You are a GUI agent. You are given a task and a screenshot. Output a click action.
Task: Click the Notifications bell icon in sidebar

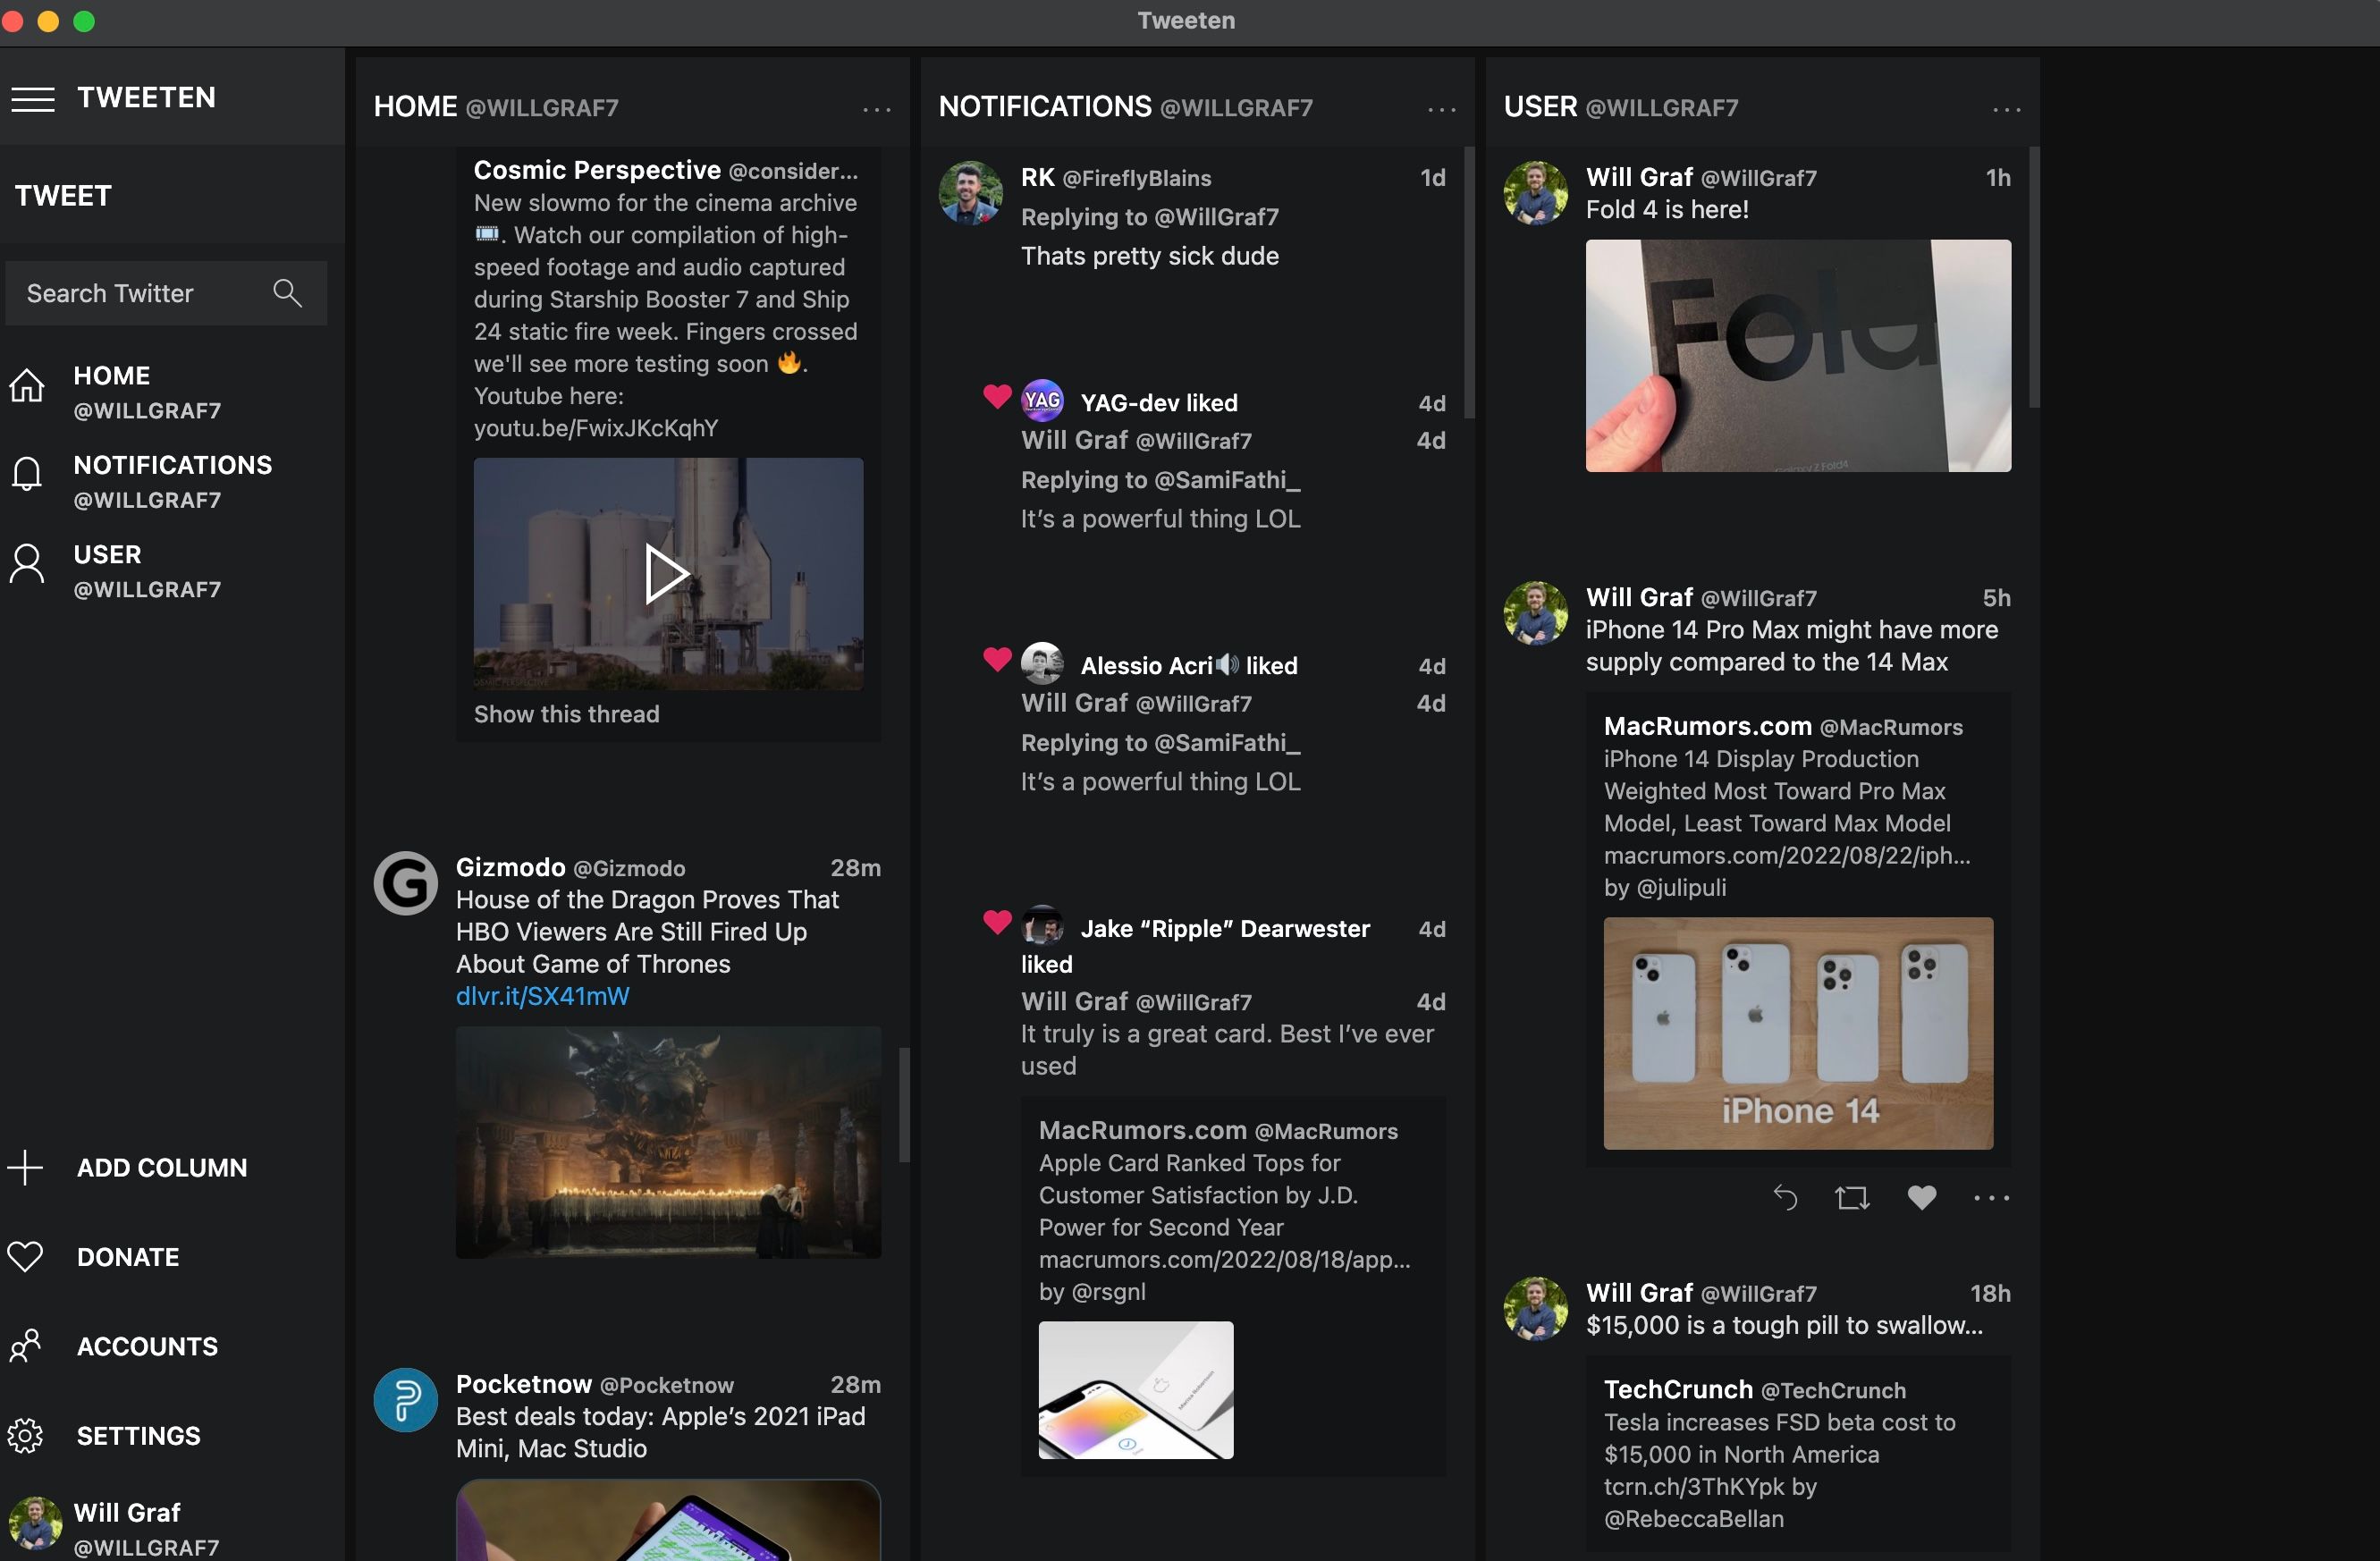pos(27,474)
